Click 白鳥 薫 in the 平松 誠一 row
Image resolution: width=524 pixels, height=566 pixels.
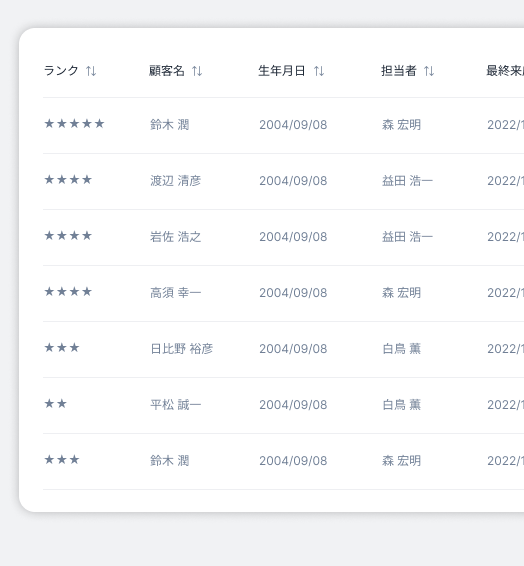[401, 405]
